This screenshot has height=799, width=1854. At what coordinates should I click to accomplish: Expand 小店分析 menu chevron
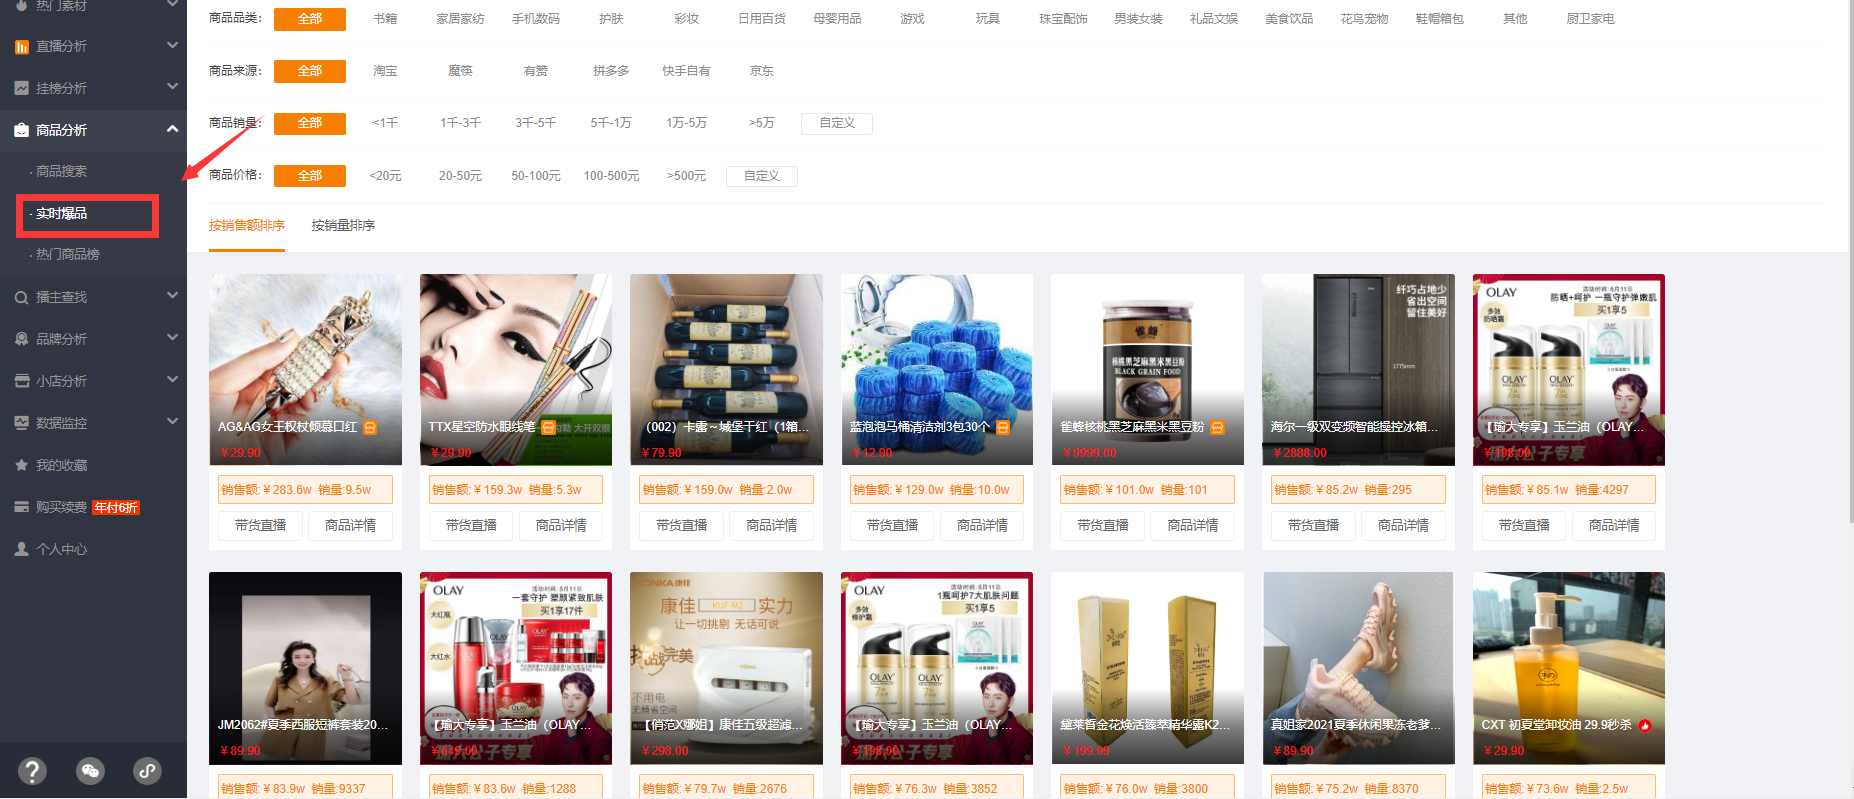pos(172,380)
